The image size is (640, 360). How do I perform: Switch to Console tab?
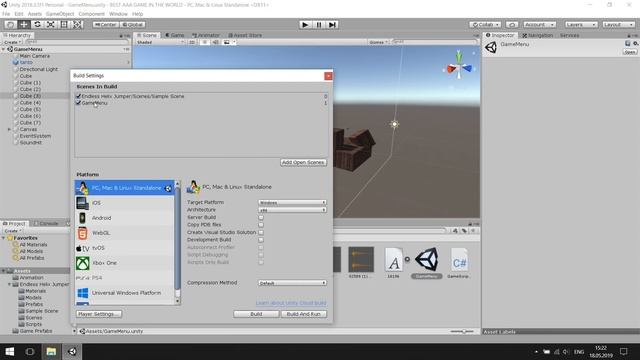pyautogui.click(x=46, y=224)
